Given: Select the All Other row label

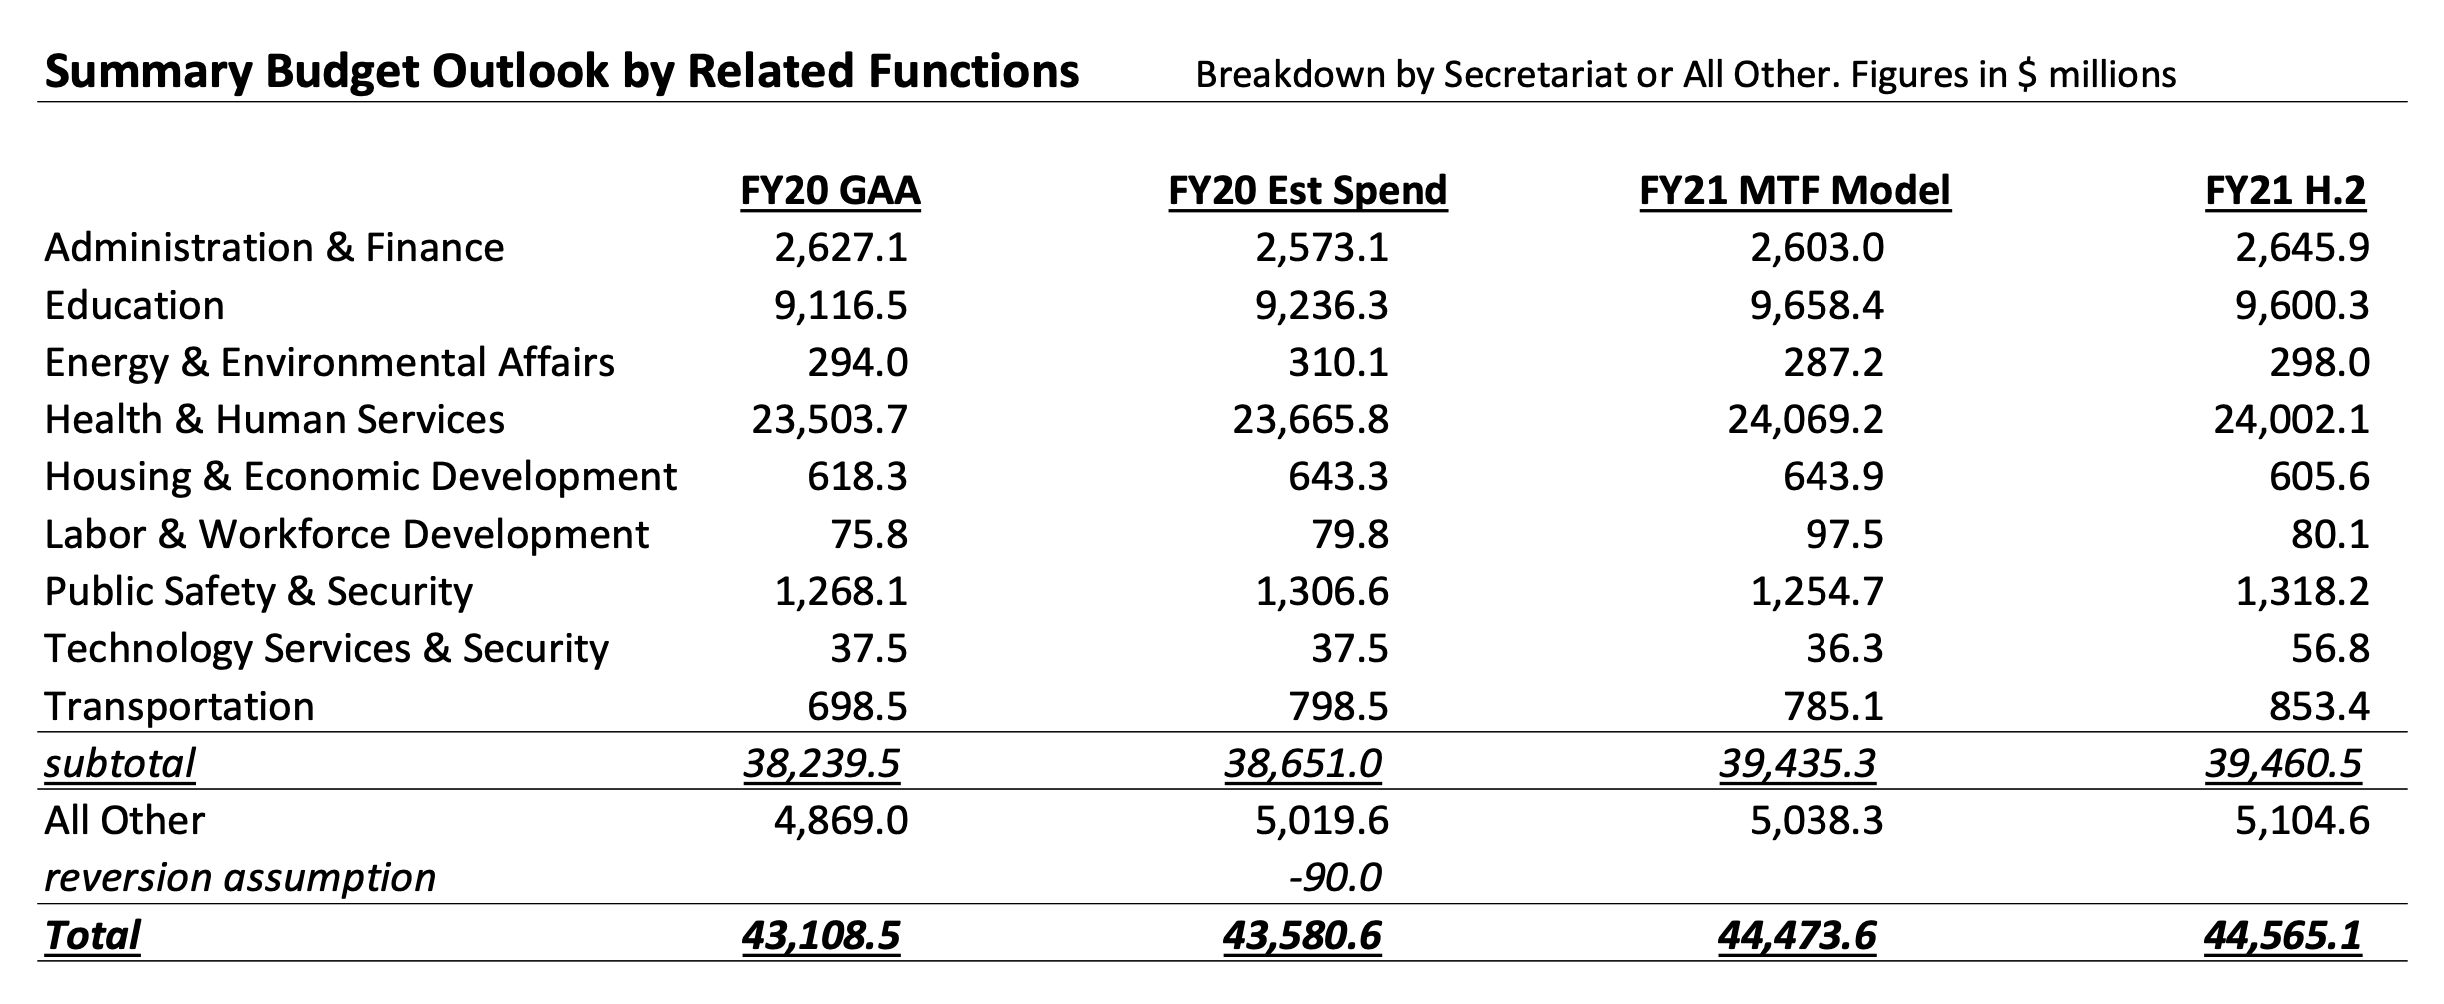Looking at the screenshot, I should [x=124, y=821].
